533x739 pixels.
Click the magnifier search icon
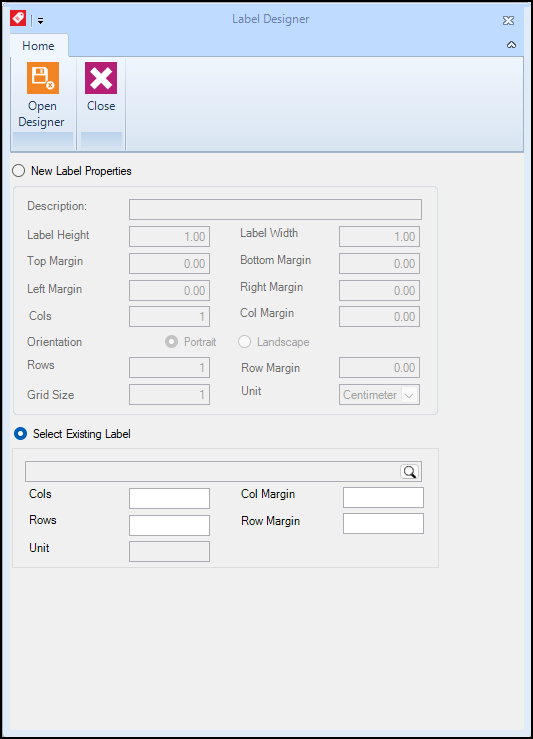(410, 471)
